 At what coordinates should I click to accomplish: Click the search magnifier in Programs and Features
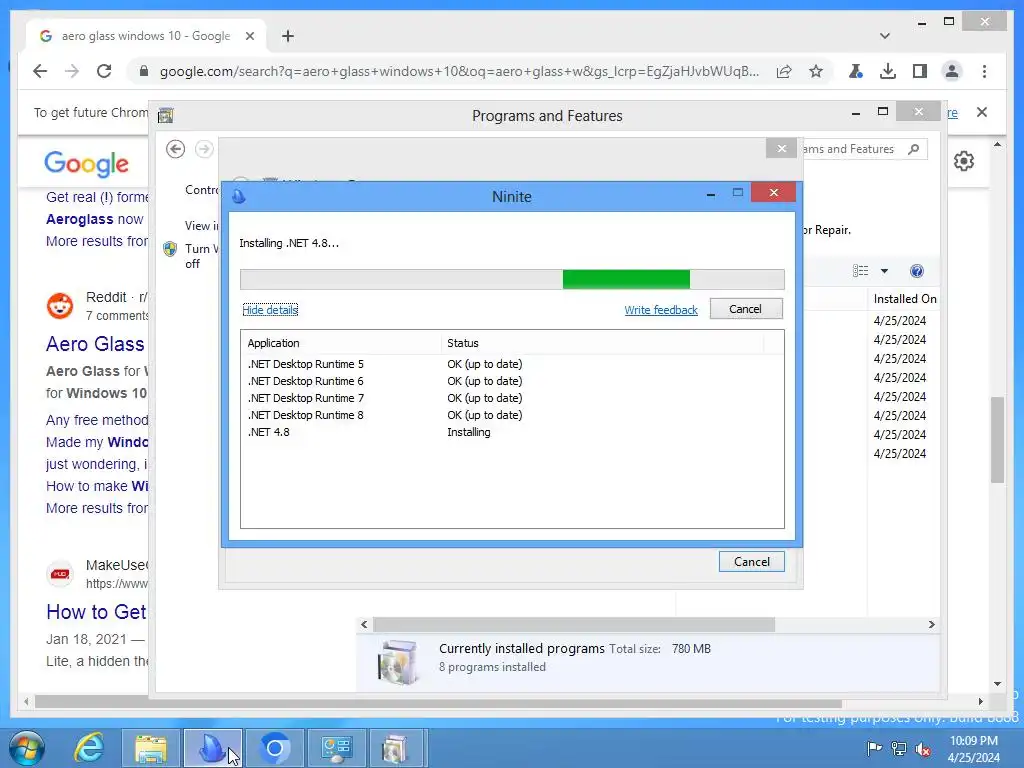point(914,149)
